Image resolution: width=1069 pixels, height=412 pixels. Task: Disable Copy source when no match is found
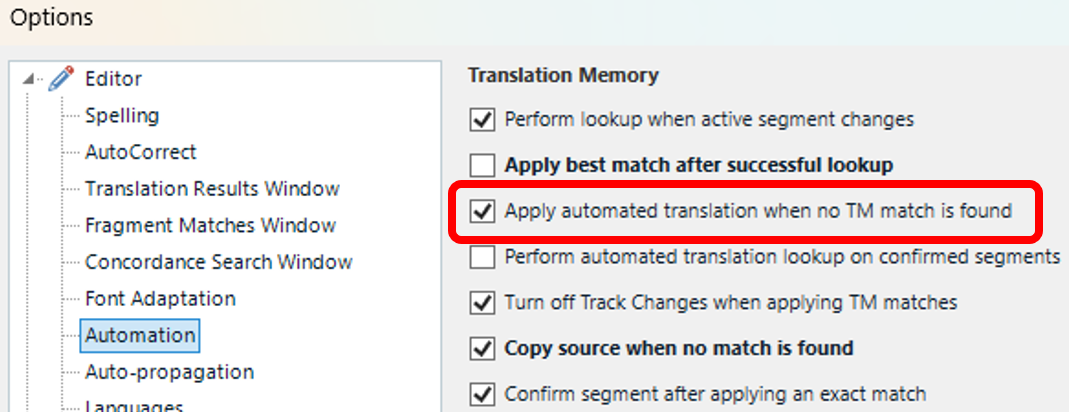[x=483, y=348]
